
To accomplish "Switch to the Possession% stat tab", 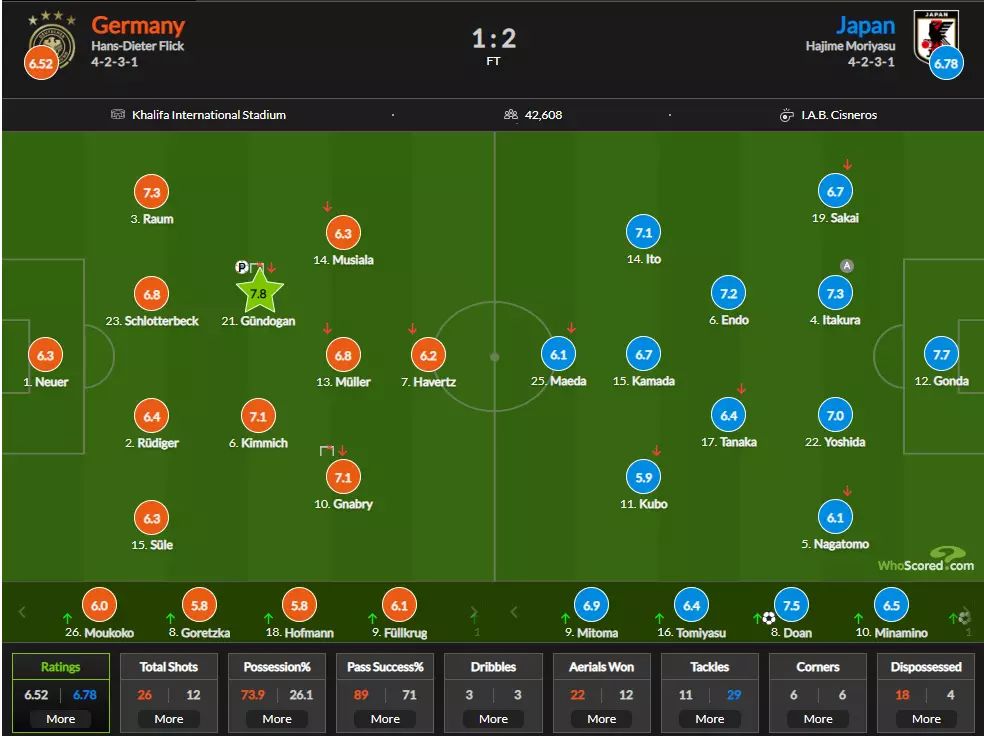I will pyautogui.click(x=277, y=667).
